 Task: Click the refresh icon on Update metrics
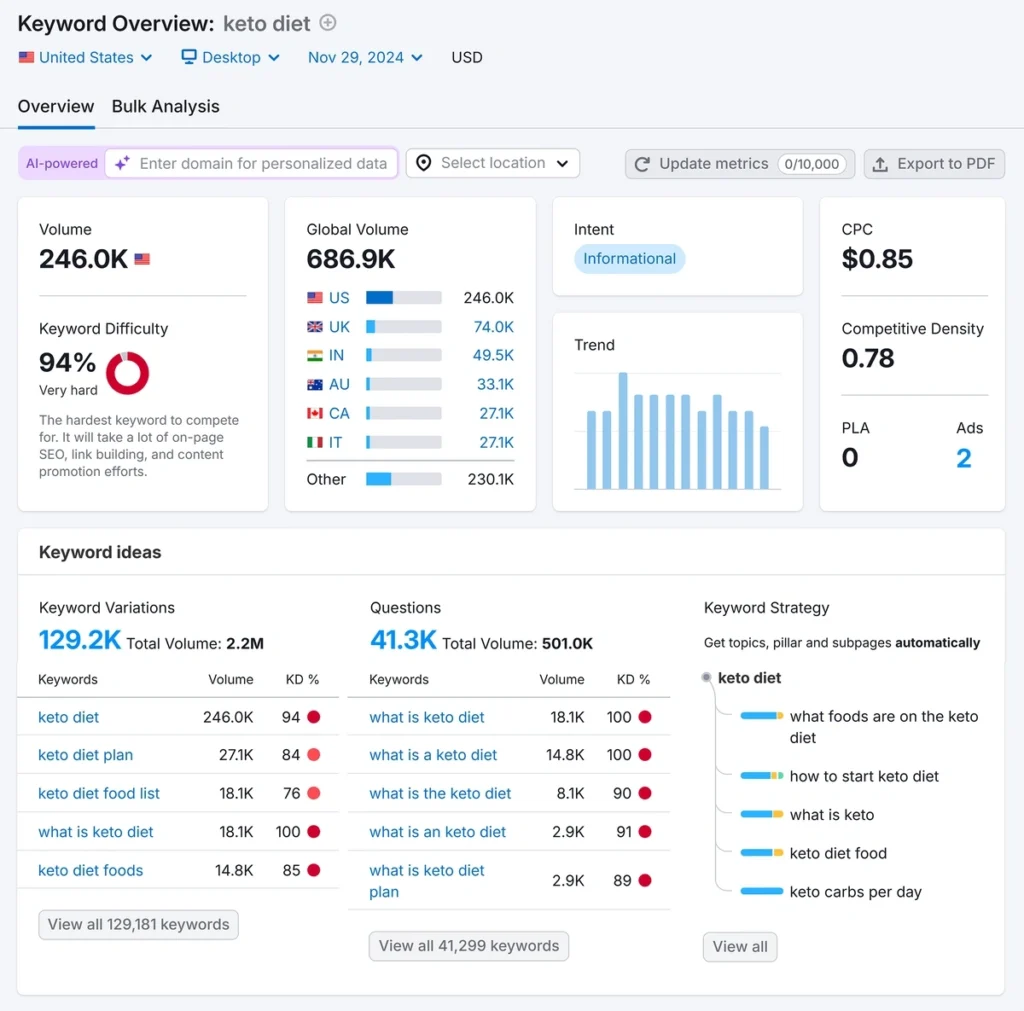click(642, 164)
